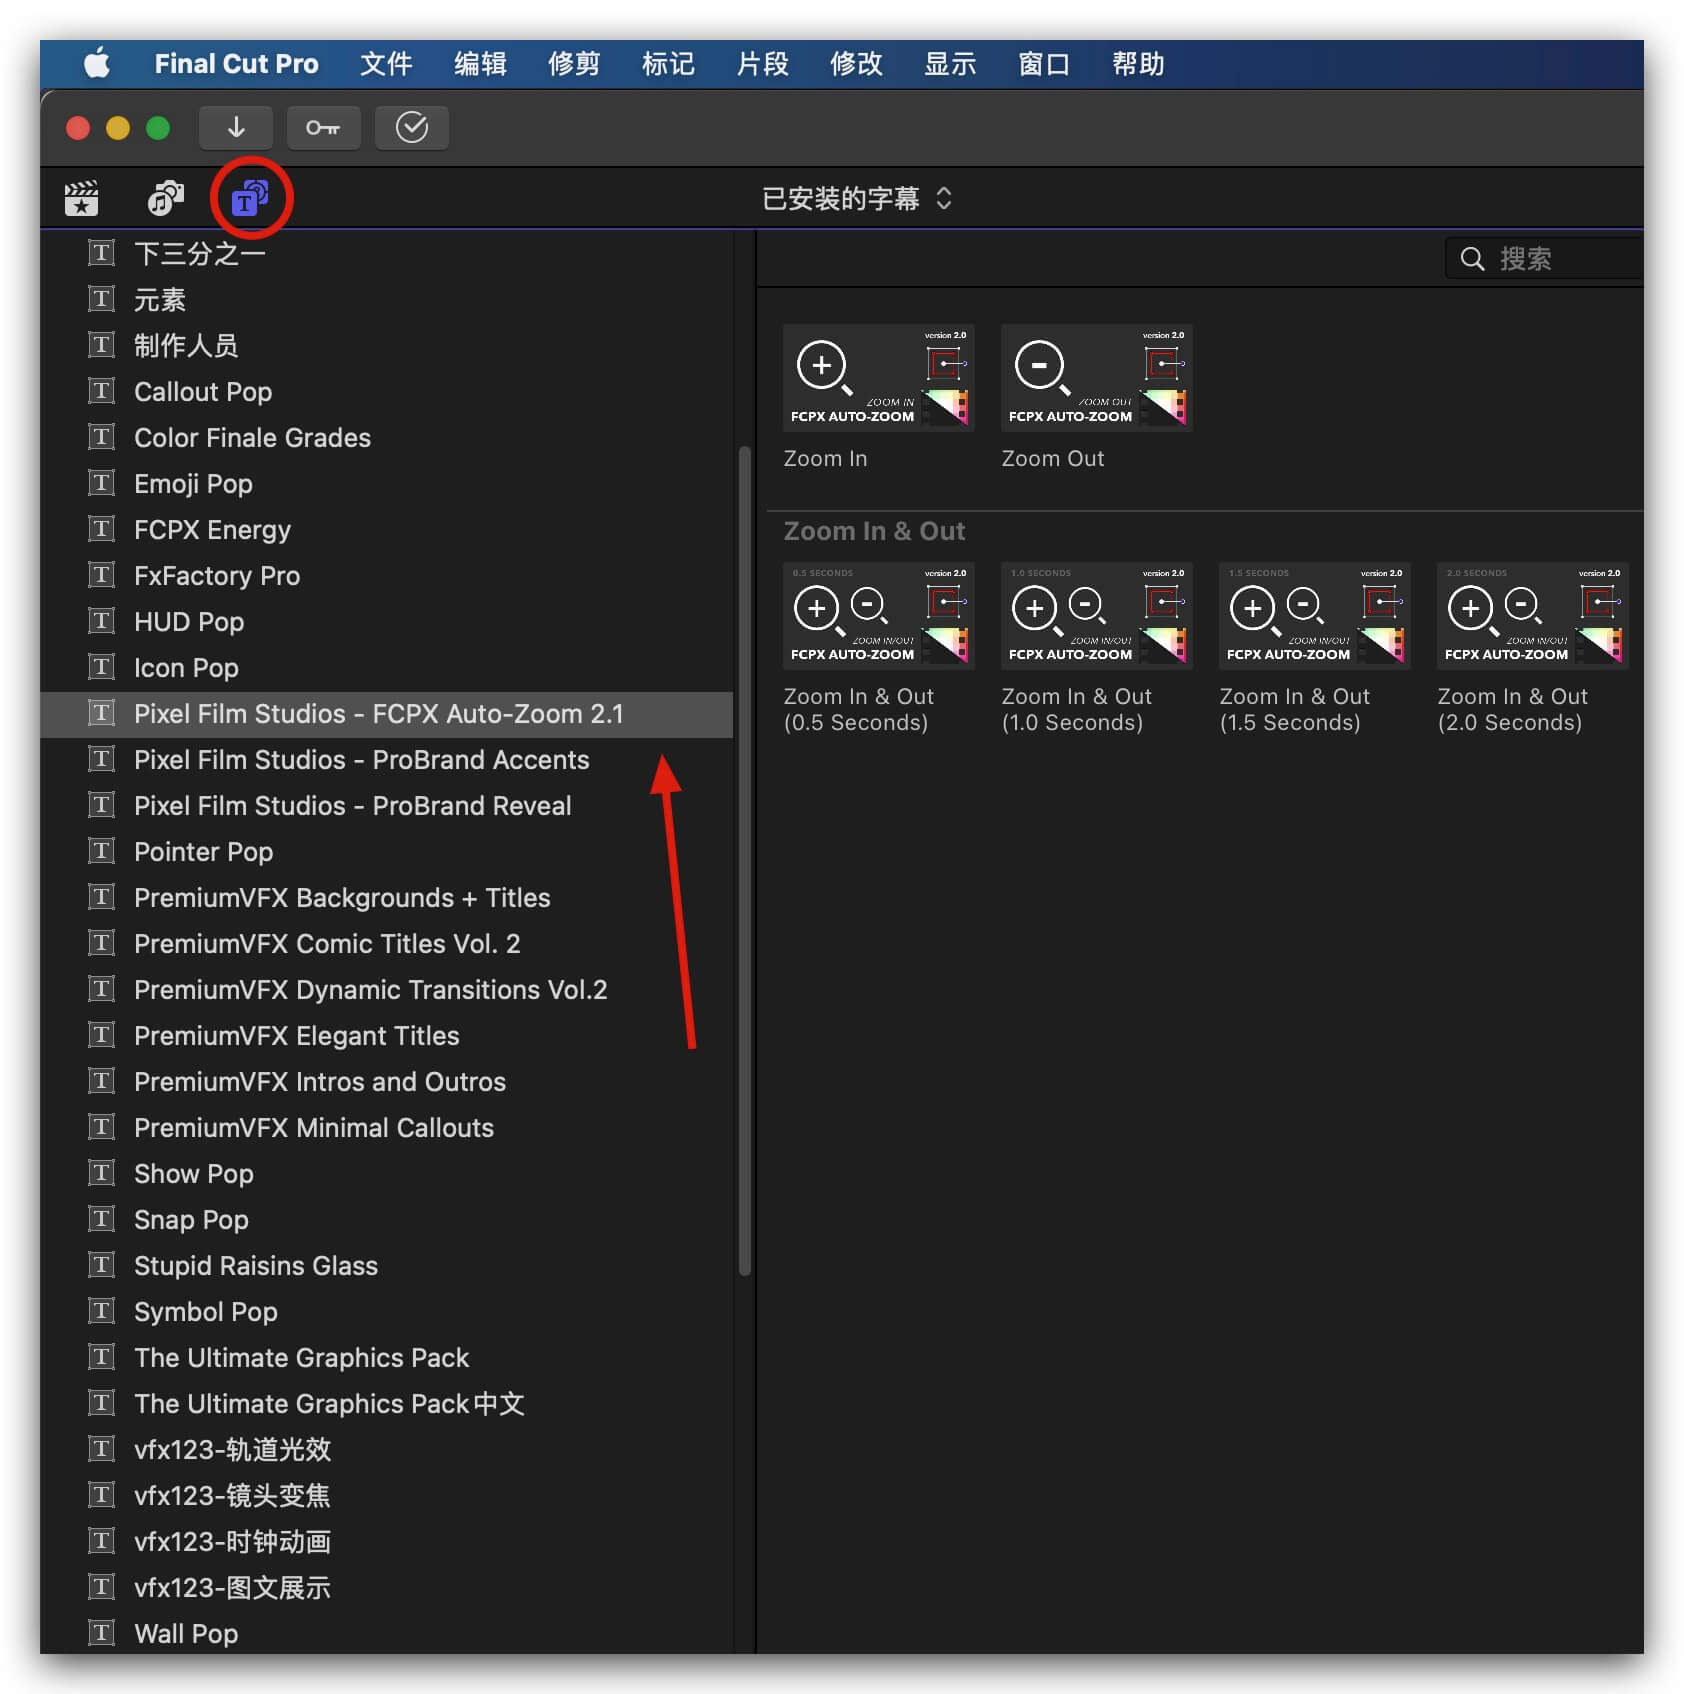Select the Stupid Raisins Glass category
Viewport: 1684px width, 1694px height.
click(x=386, y=1266)
